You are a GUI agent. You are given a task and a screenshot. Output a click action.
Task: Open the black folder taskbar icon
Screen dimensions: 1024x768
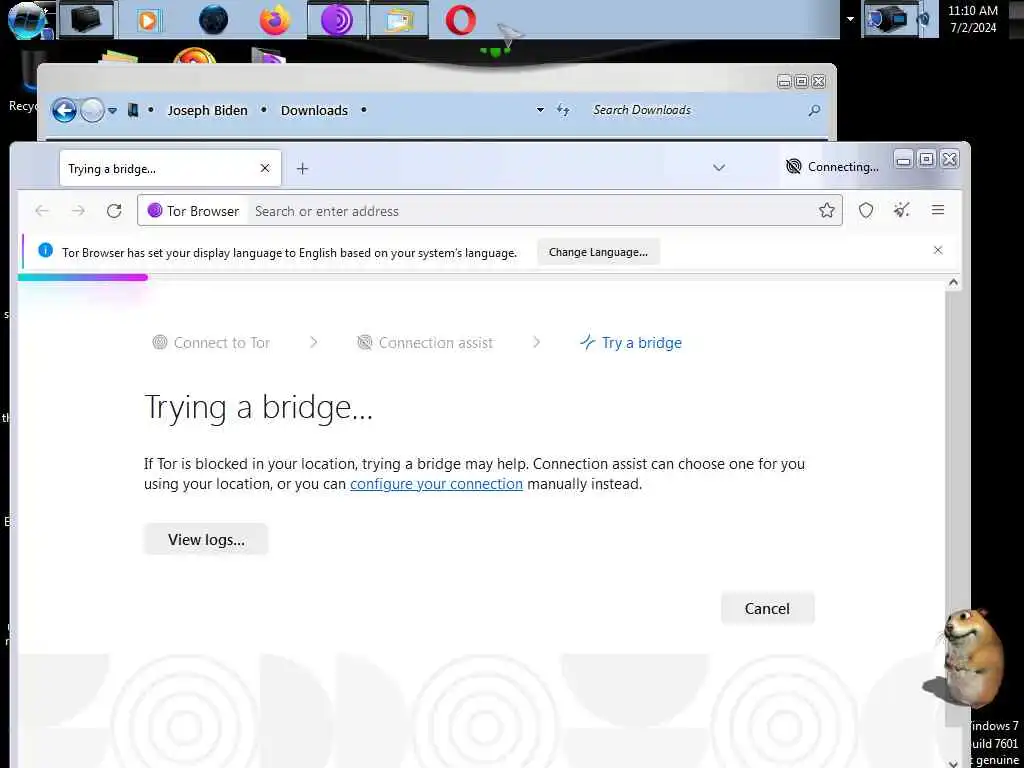86,20
